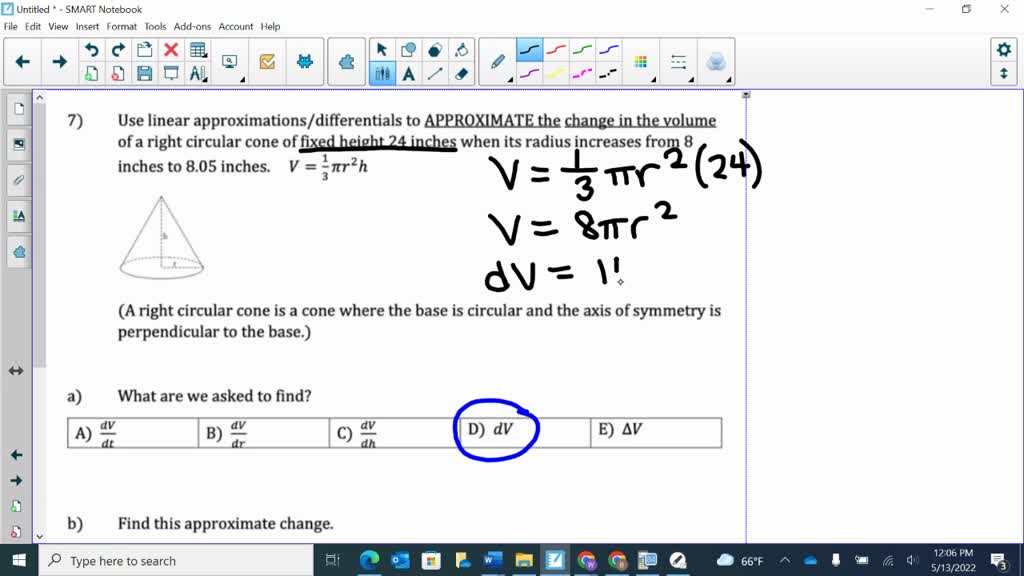
Task: Pick the Eraser tool
Action: point(460,71)
